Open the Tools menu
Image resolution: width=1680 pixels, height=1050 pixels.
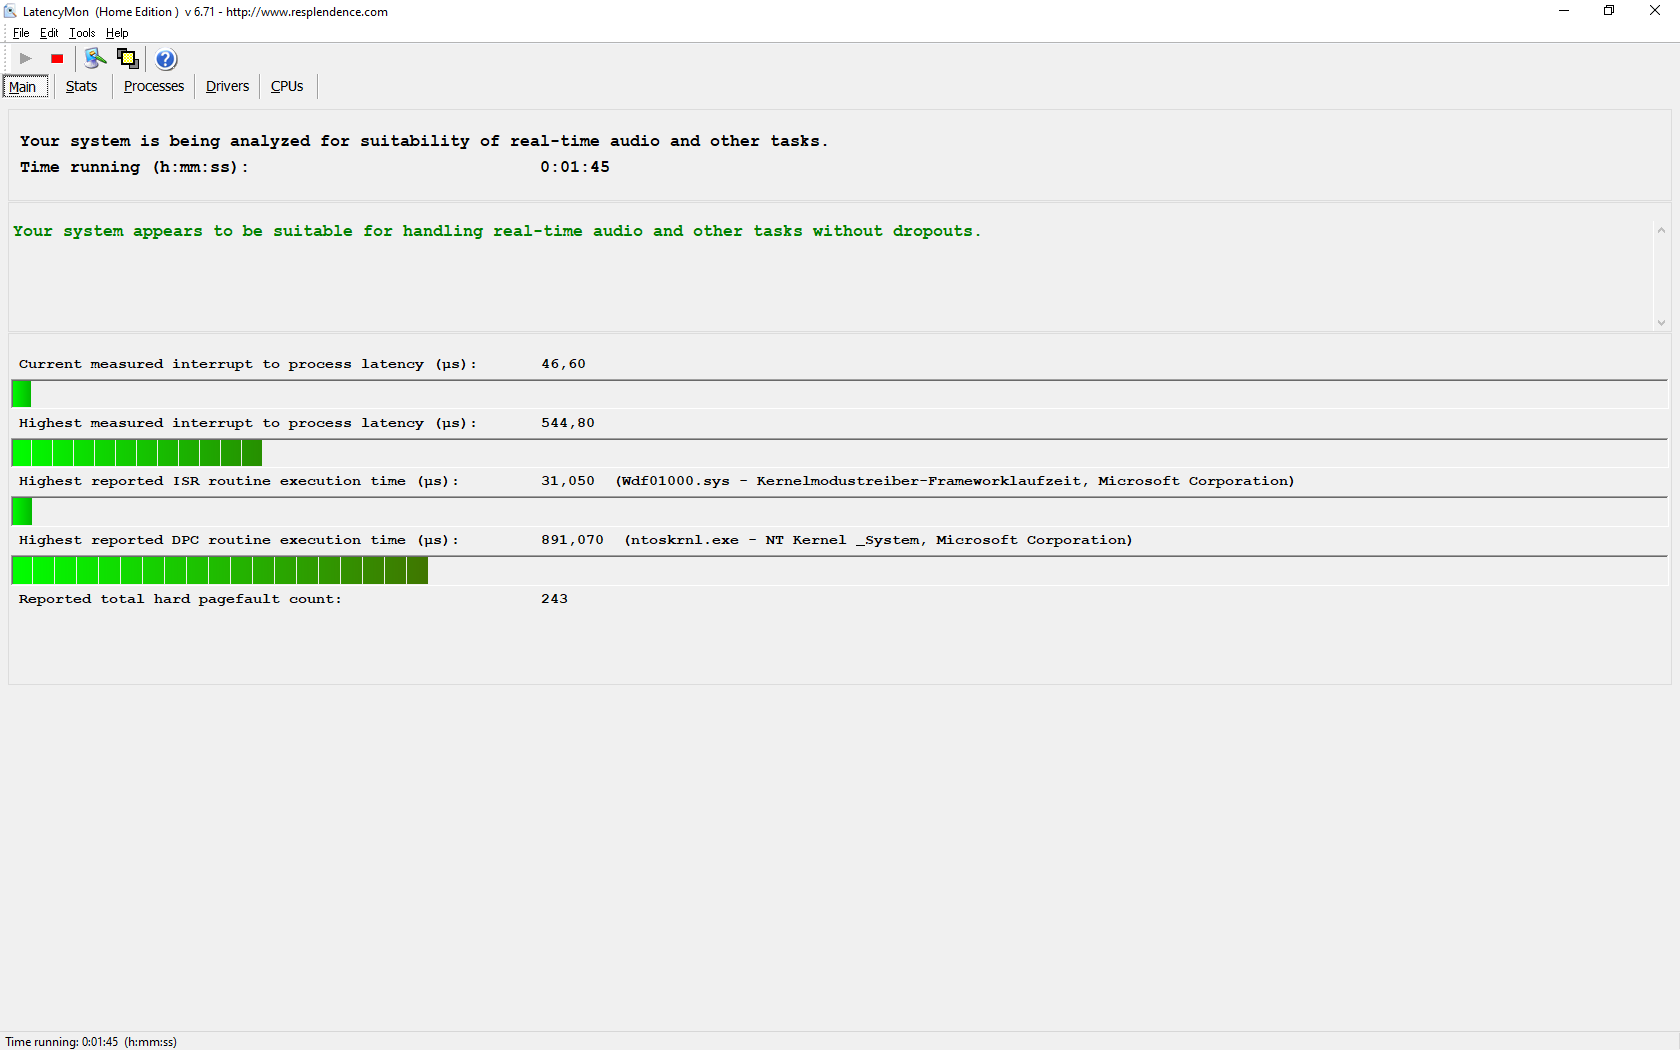82,33
